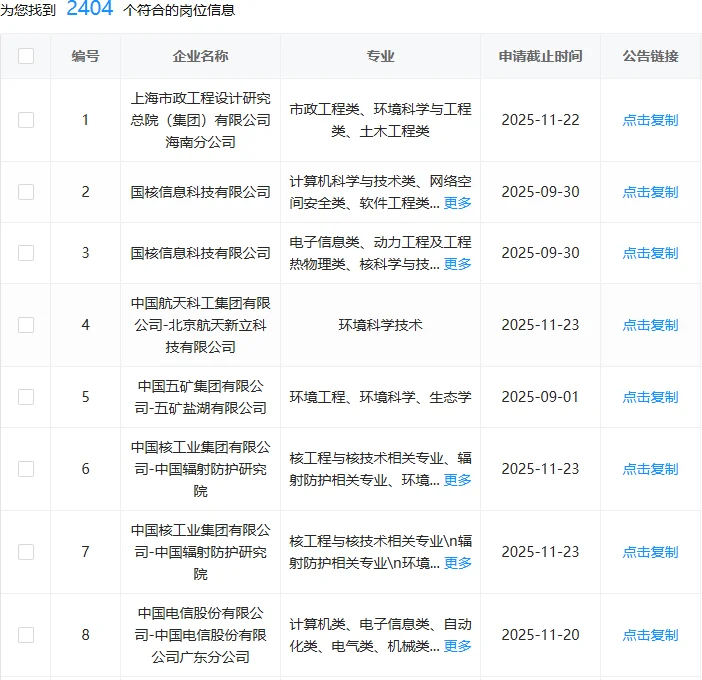Copy link for row 8 中国电信
702x680 pixels.
[x=651, y=635]
